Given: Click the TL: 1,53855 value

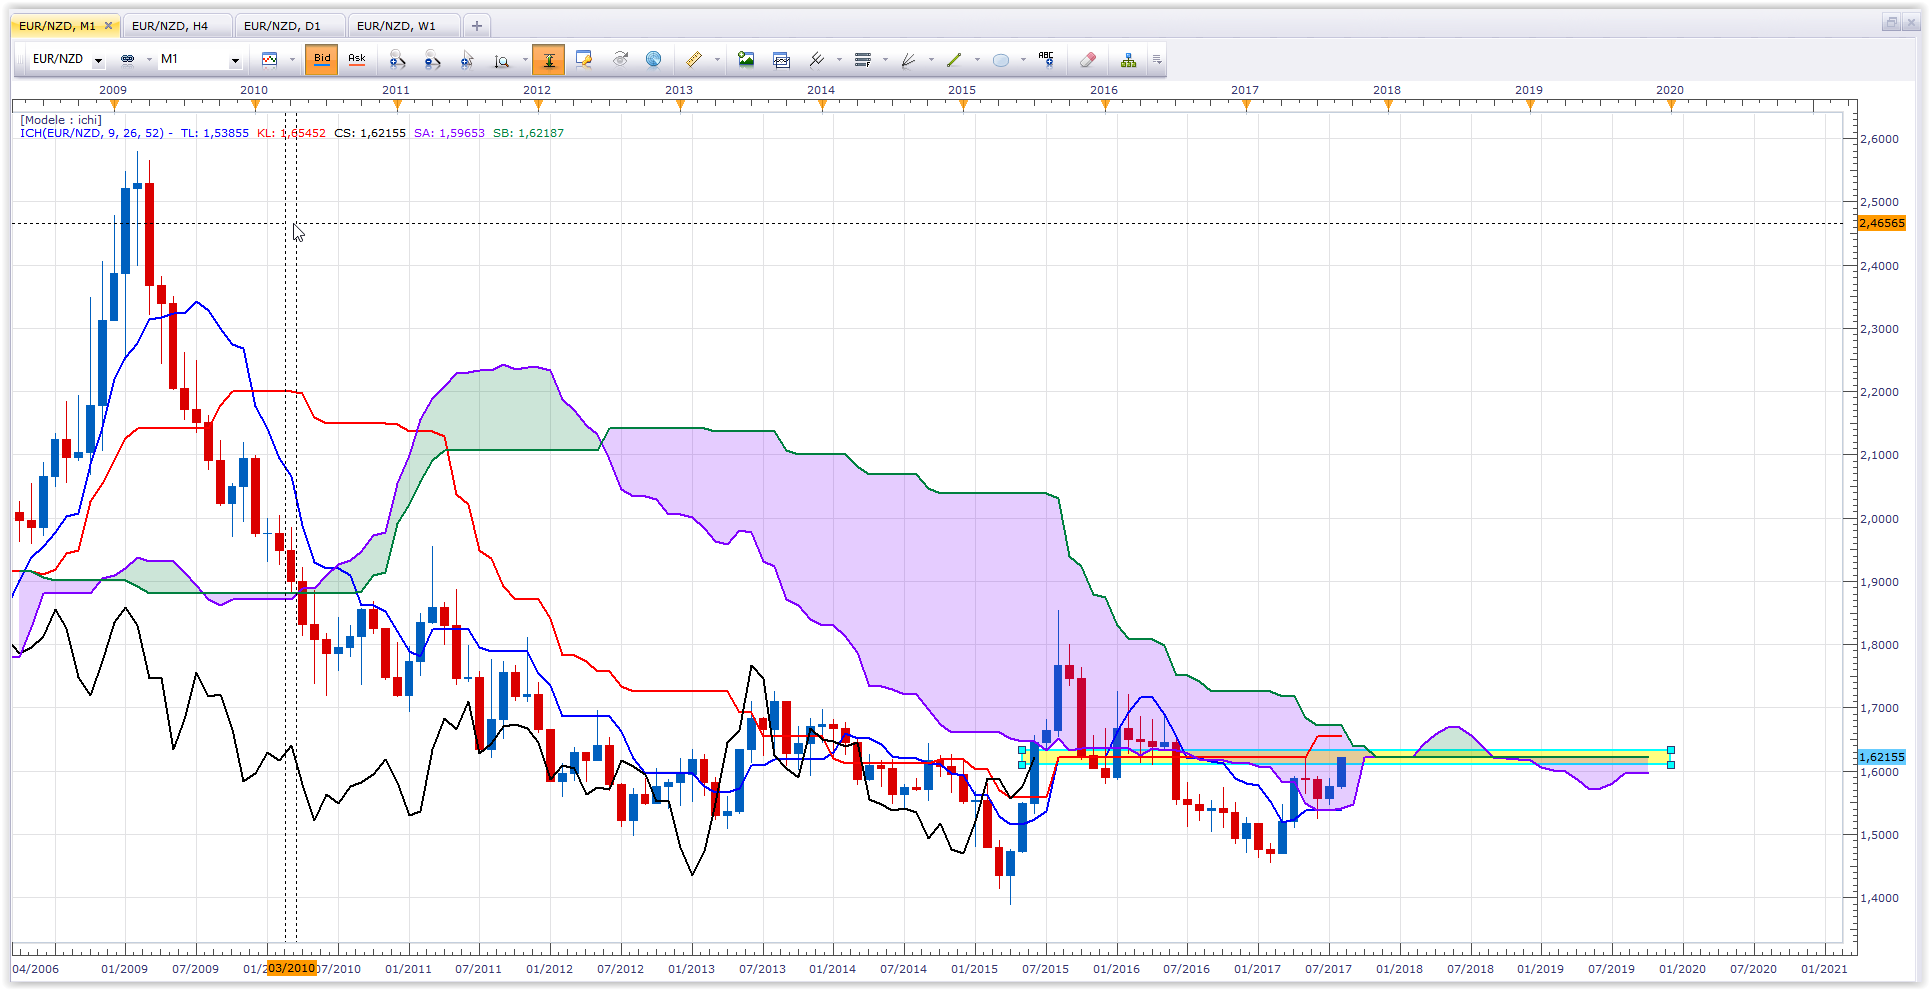Looking at the screenshot, I should tap(214, 133).
